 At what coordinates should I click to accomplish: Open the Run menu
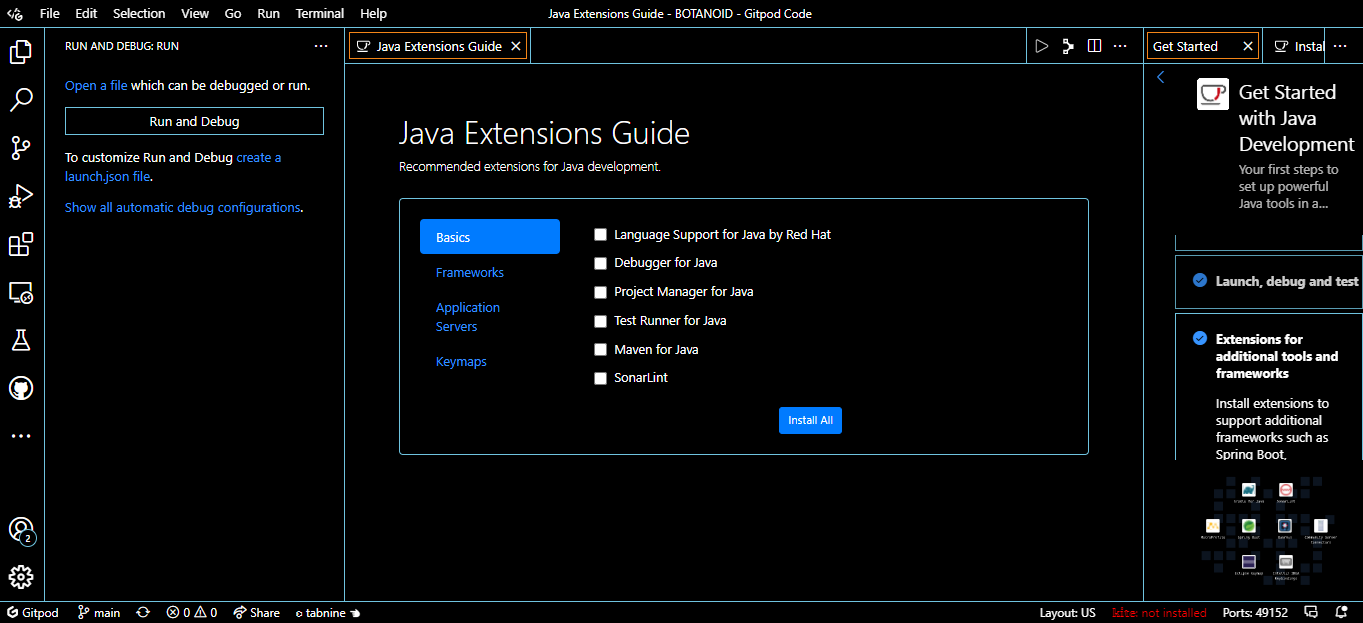[x=268, y=14]
